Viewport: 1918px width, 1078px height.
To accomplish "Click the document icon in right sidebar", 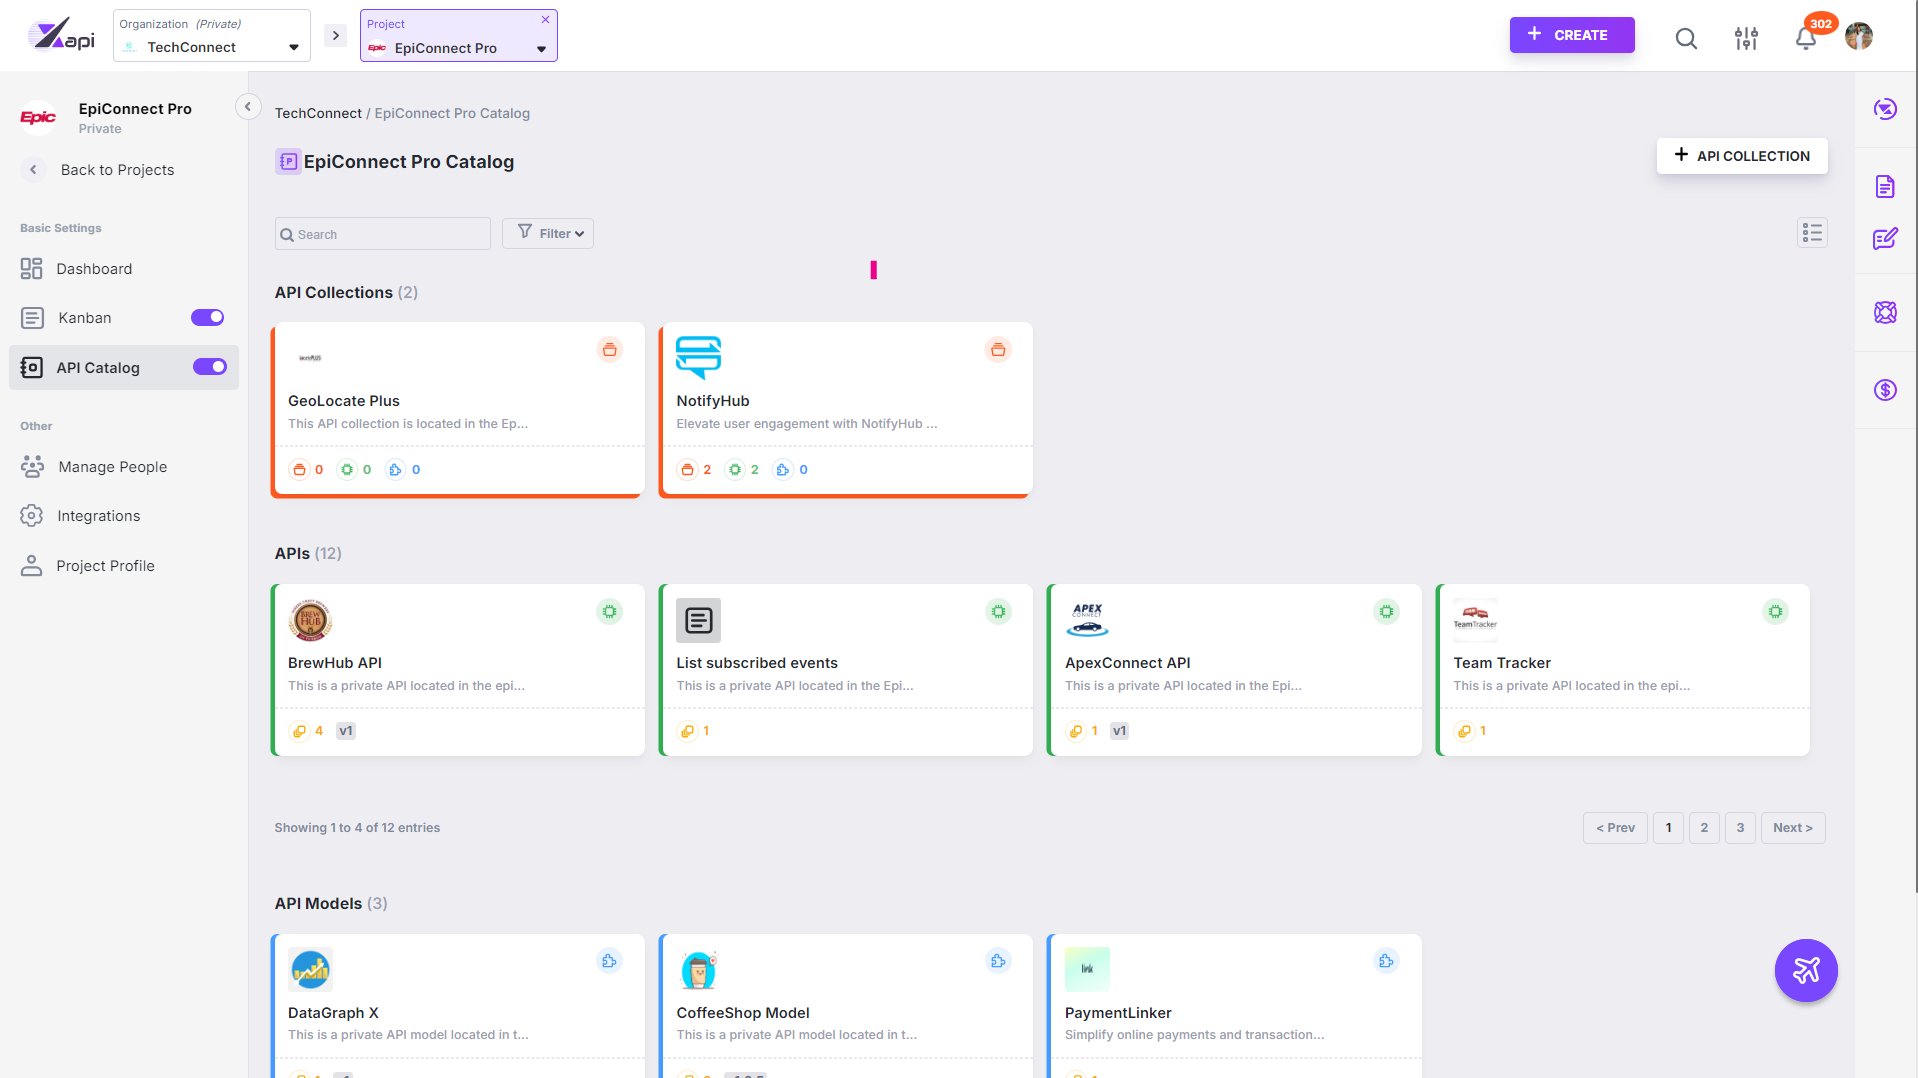I will (1885, 187).
